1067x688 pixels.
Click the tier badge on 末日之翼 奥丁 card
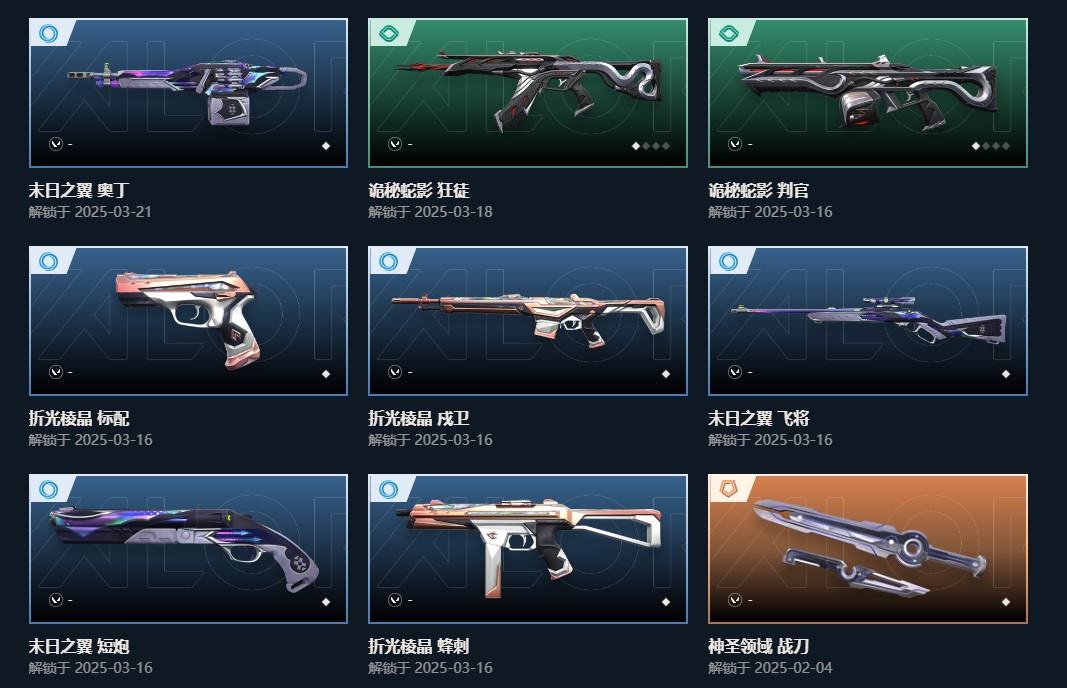click(x=49, y=33)
